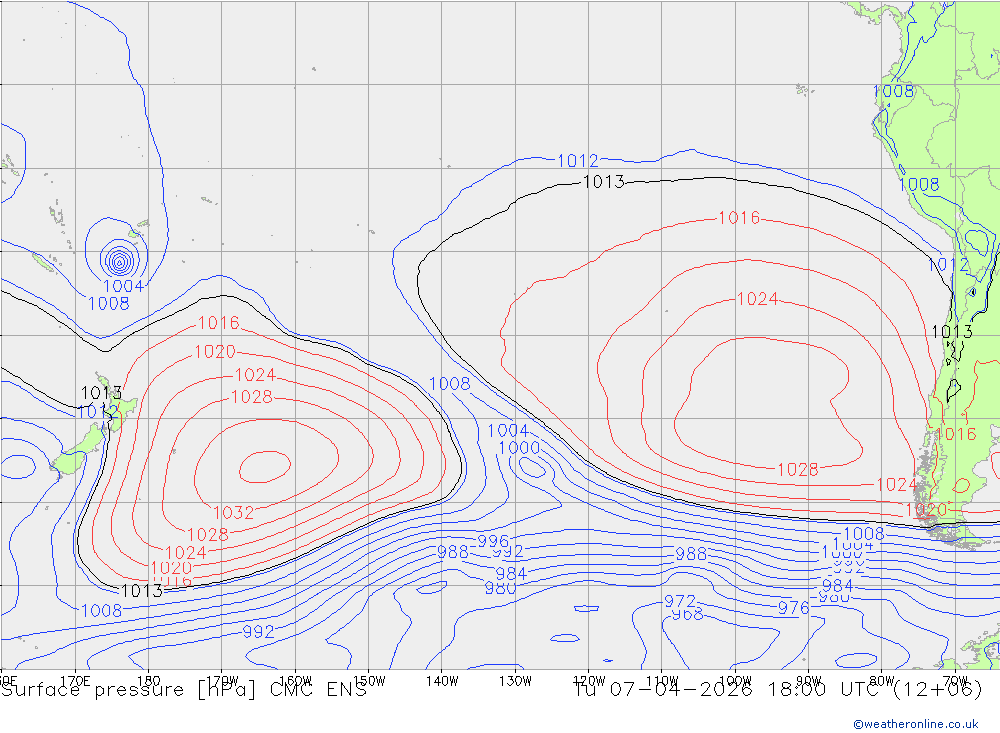Click the red 1016 label over southern Chile
1000x733 pixels.
[x=956, y=434]
